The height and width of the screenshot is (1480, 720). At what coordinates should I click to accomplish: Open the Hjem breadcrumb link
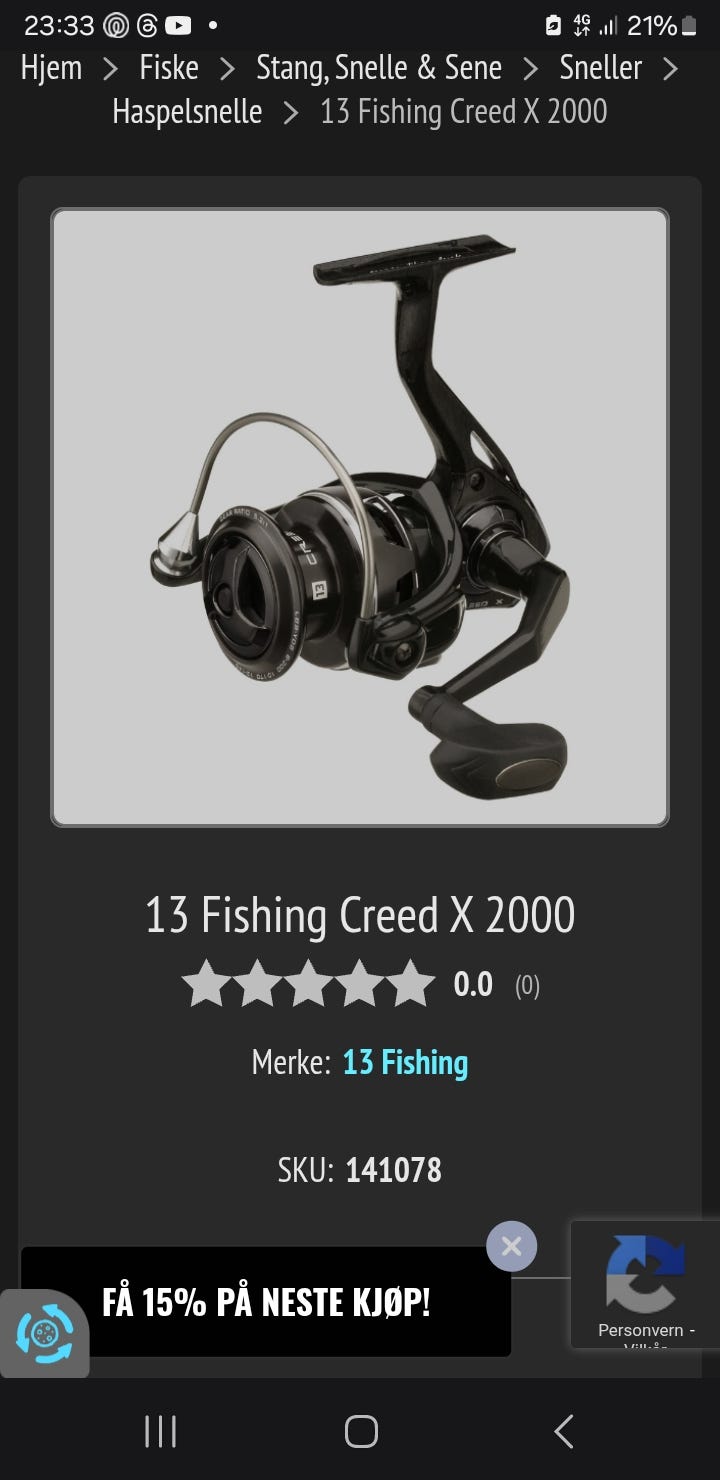[51, 68]
